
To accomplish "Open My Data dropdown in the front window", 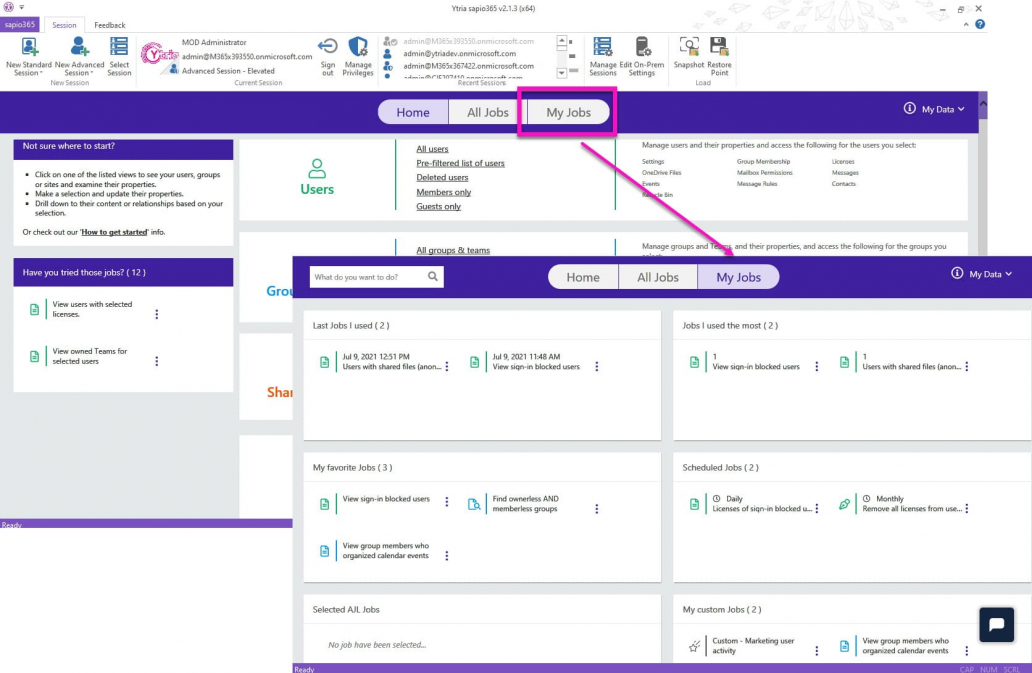I will (x=991, y=274).
